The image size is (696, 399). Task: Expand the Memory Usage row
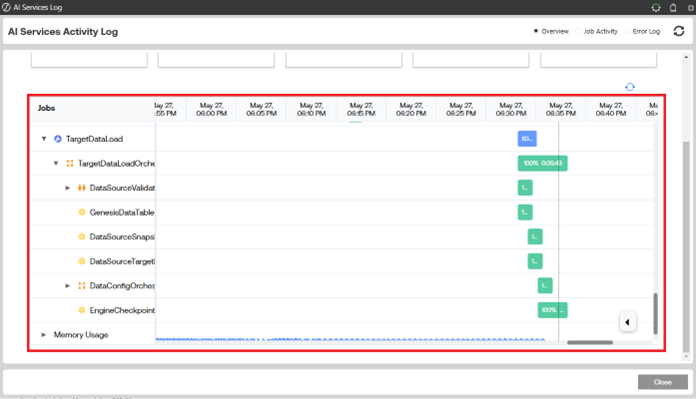[44, 335]
